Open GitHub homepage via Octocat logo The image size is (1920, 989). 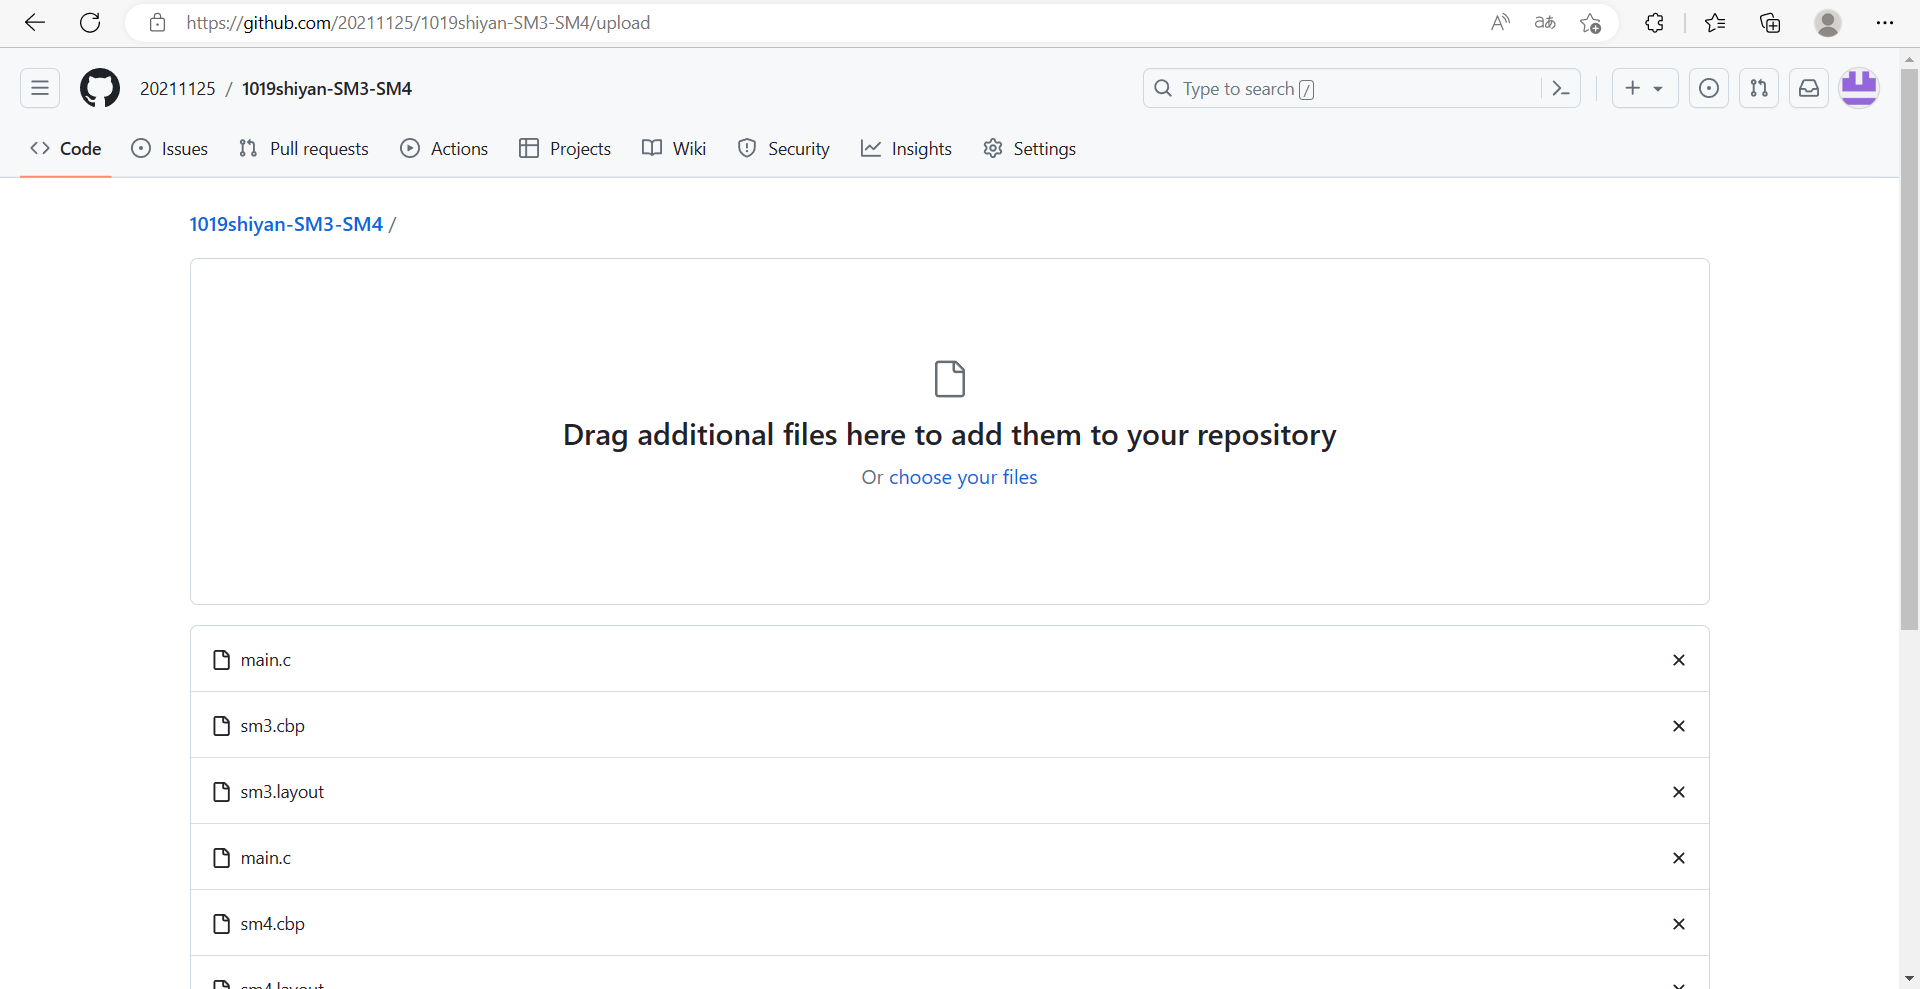coord(100,89)
